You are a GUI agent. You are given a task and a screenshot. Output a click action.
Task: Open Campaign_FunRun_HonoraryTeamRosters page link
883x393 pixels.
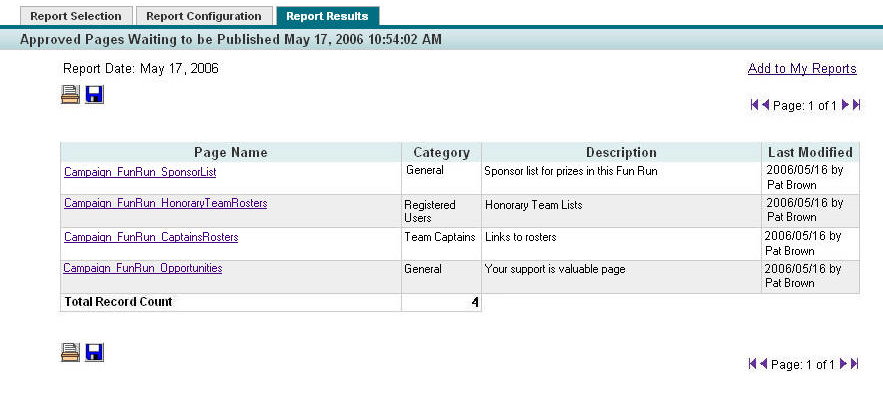tap(166, 203)
